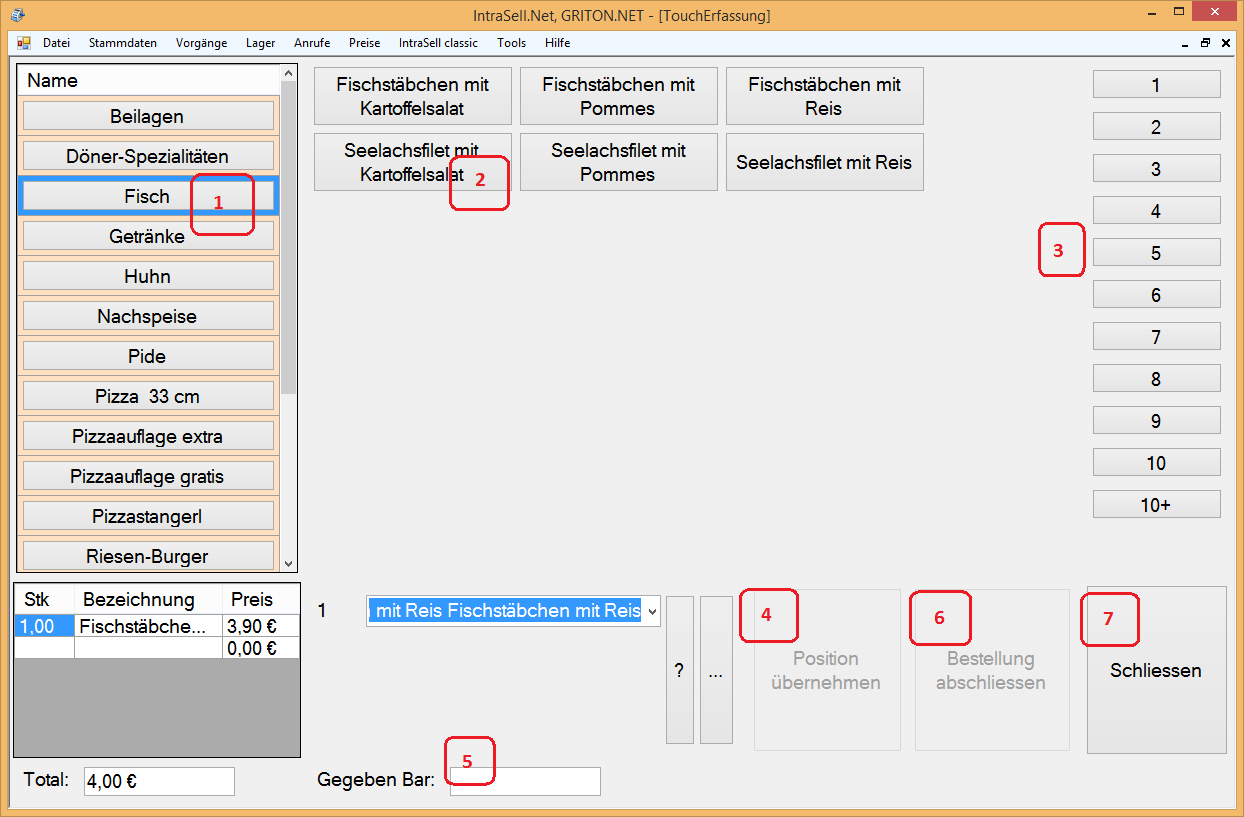This screenshot has height=817, width=1244.
Task: Restore down the inner MDI window
Action: click(x=1205, y=43)
